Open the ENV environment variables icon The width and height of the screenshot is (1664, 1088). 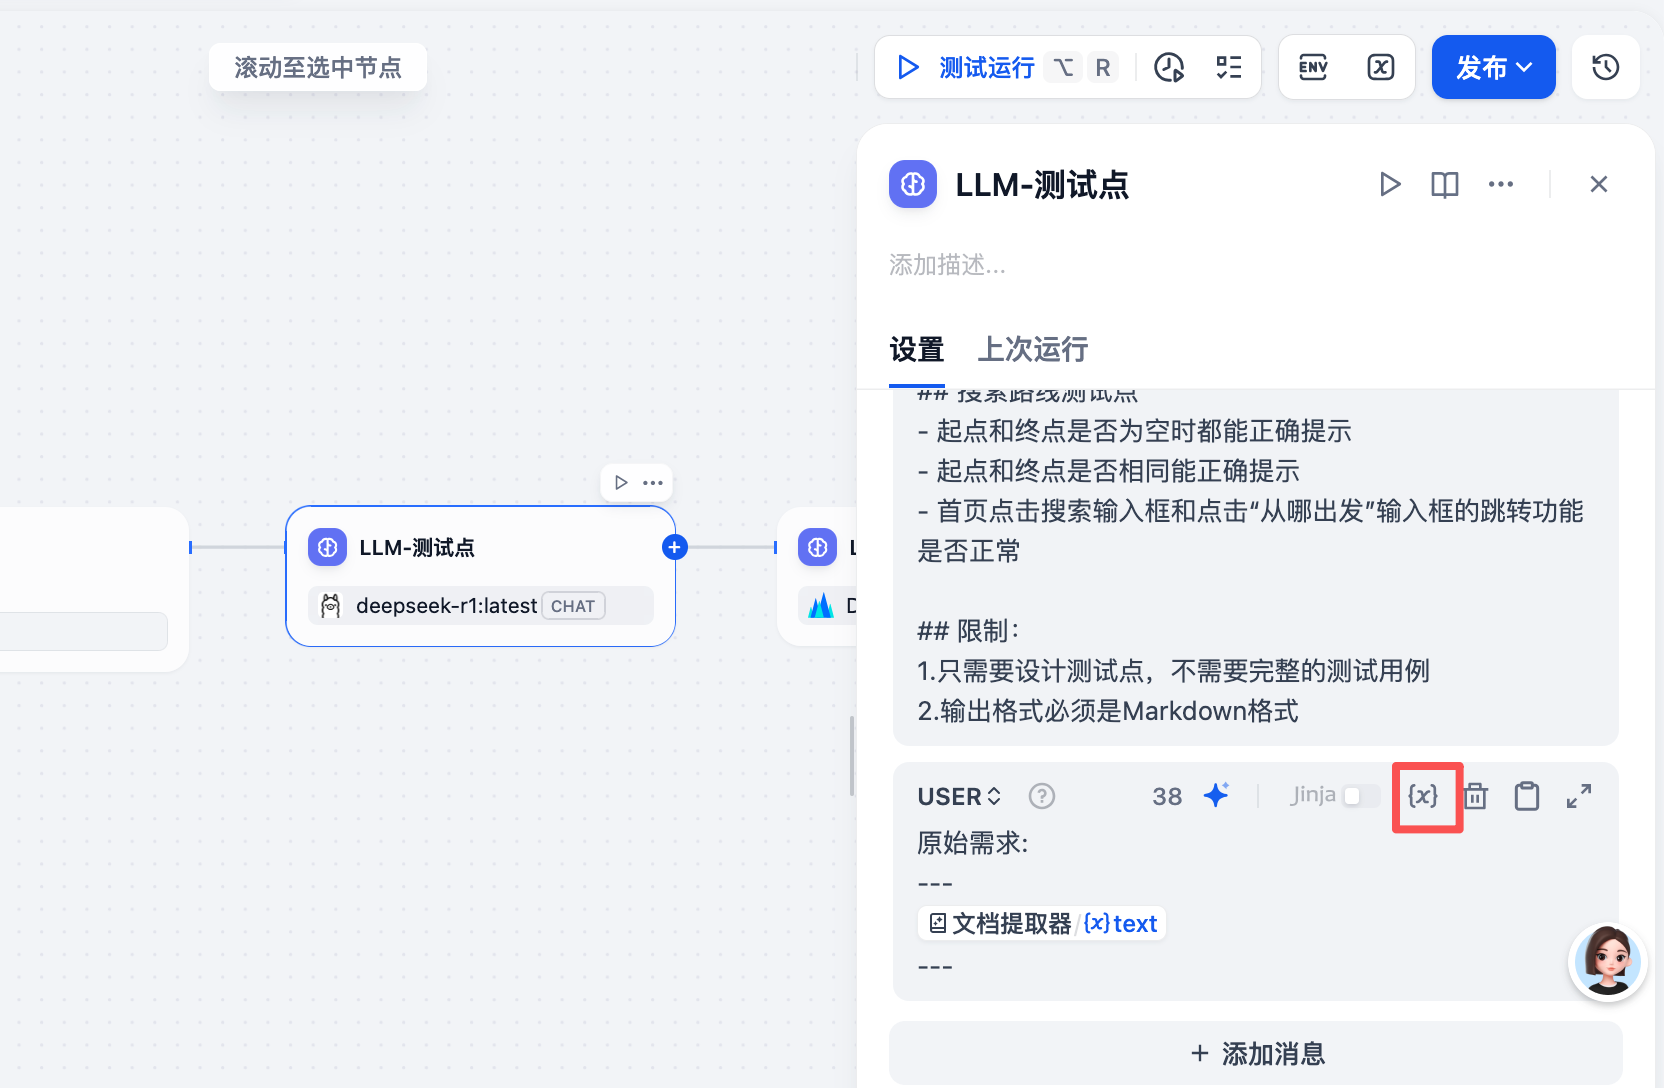pyautogui.click(x=1313, y=67)
